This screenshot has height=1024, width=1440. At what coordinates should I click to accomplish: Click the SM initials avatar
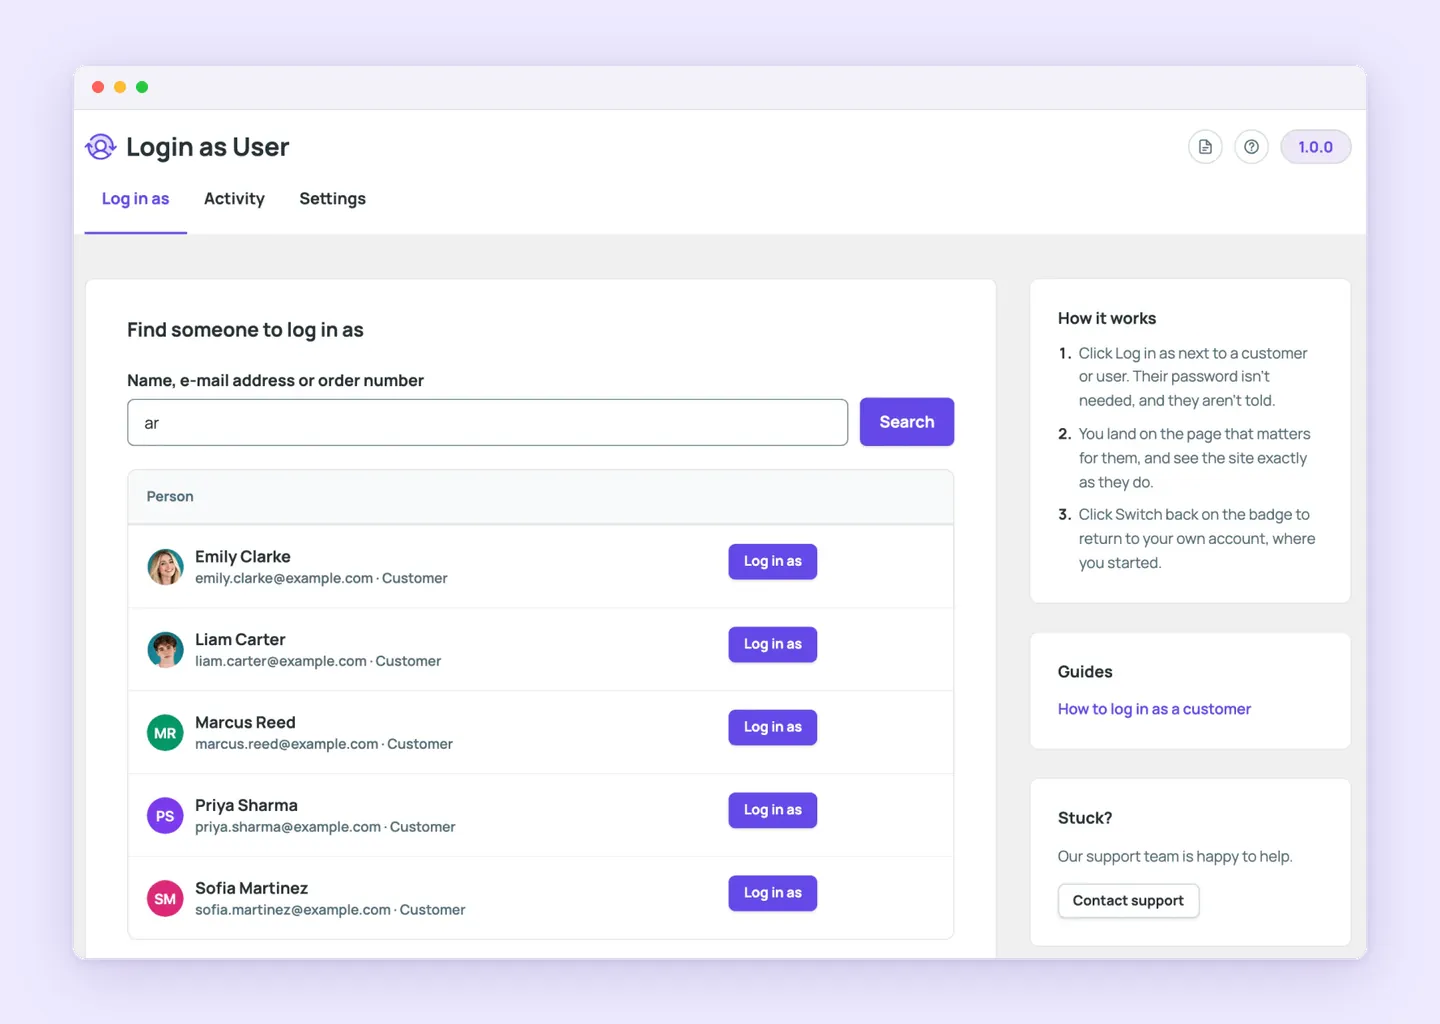click(165, 899)
